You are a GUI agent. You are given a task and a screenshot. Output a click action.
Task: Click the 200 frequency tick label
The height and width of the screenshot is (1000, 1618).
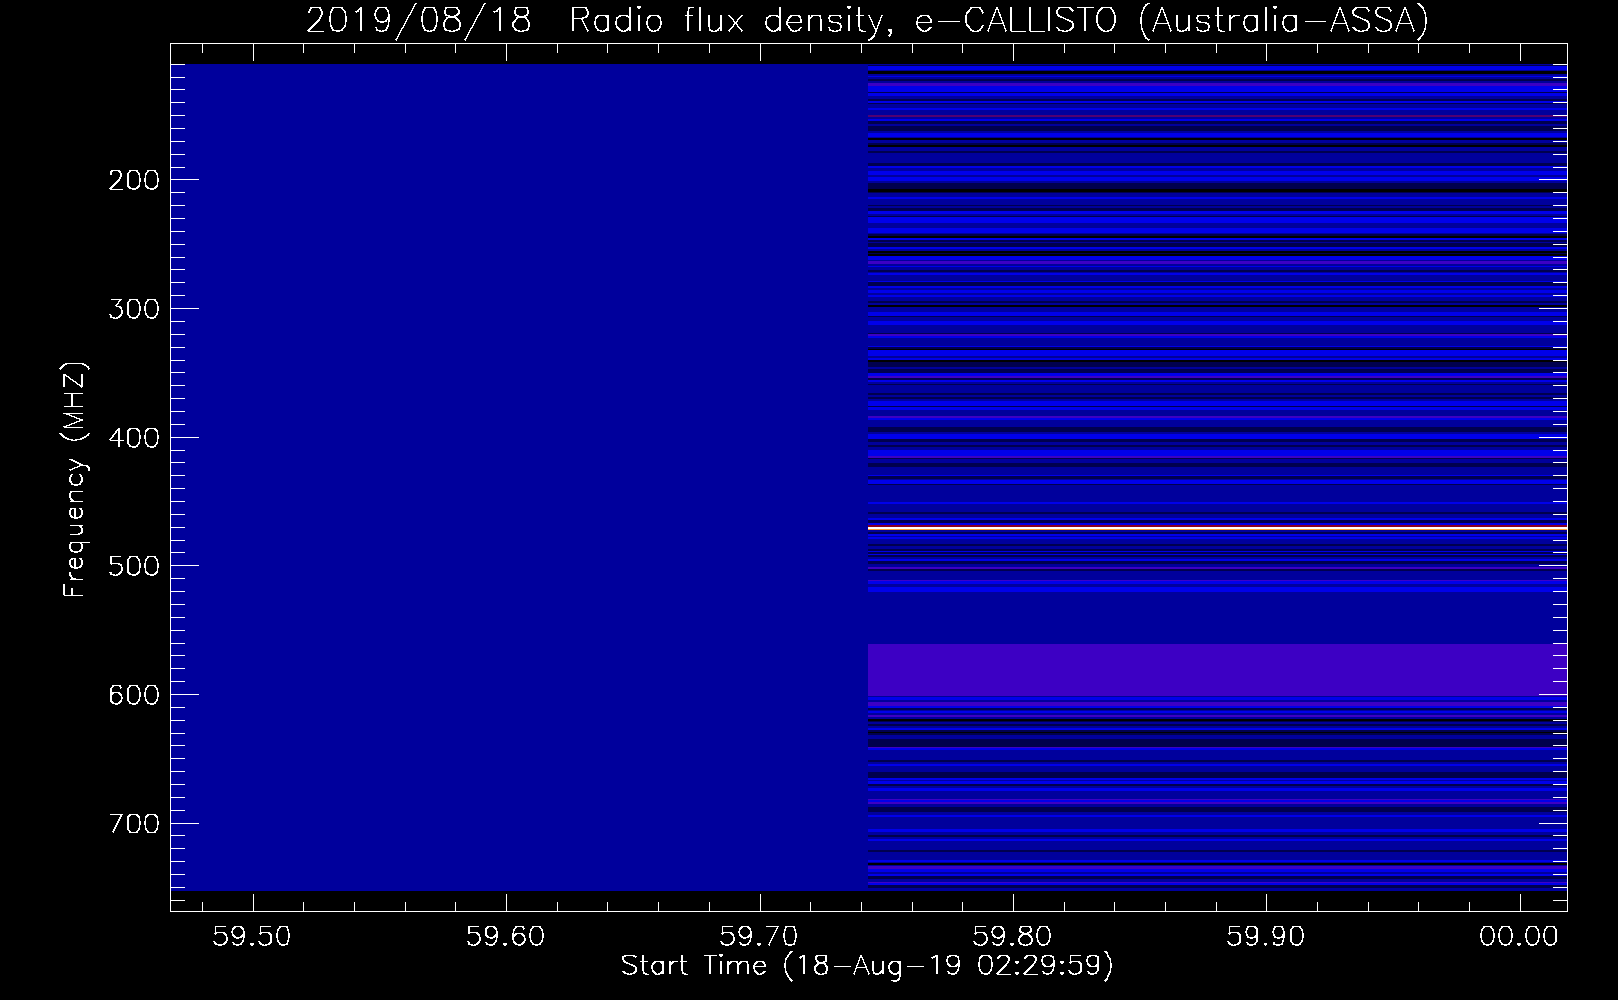pos(134,180)
